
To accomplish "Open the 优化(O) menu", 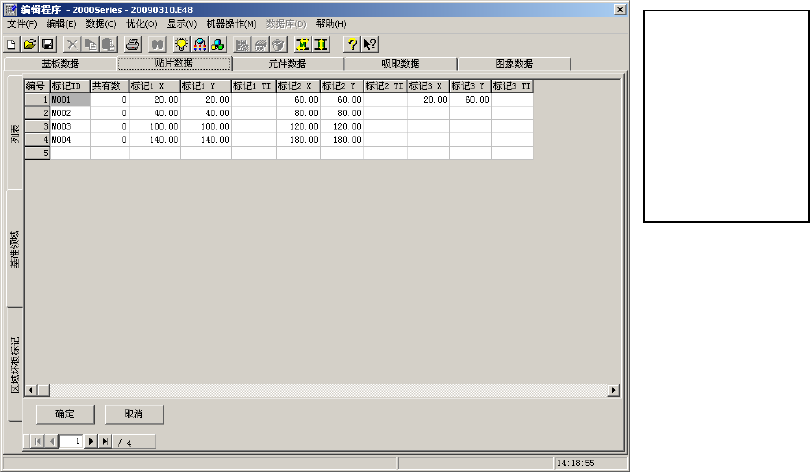I will (141, 23).
